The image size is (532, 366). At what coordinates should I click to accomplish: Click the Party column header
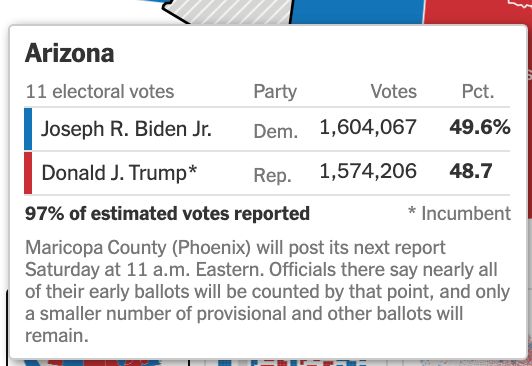click(275, 92)
